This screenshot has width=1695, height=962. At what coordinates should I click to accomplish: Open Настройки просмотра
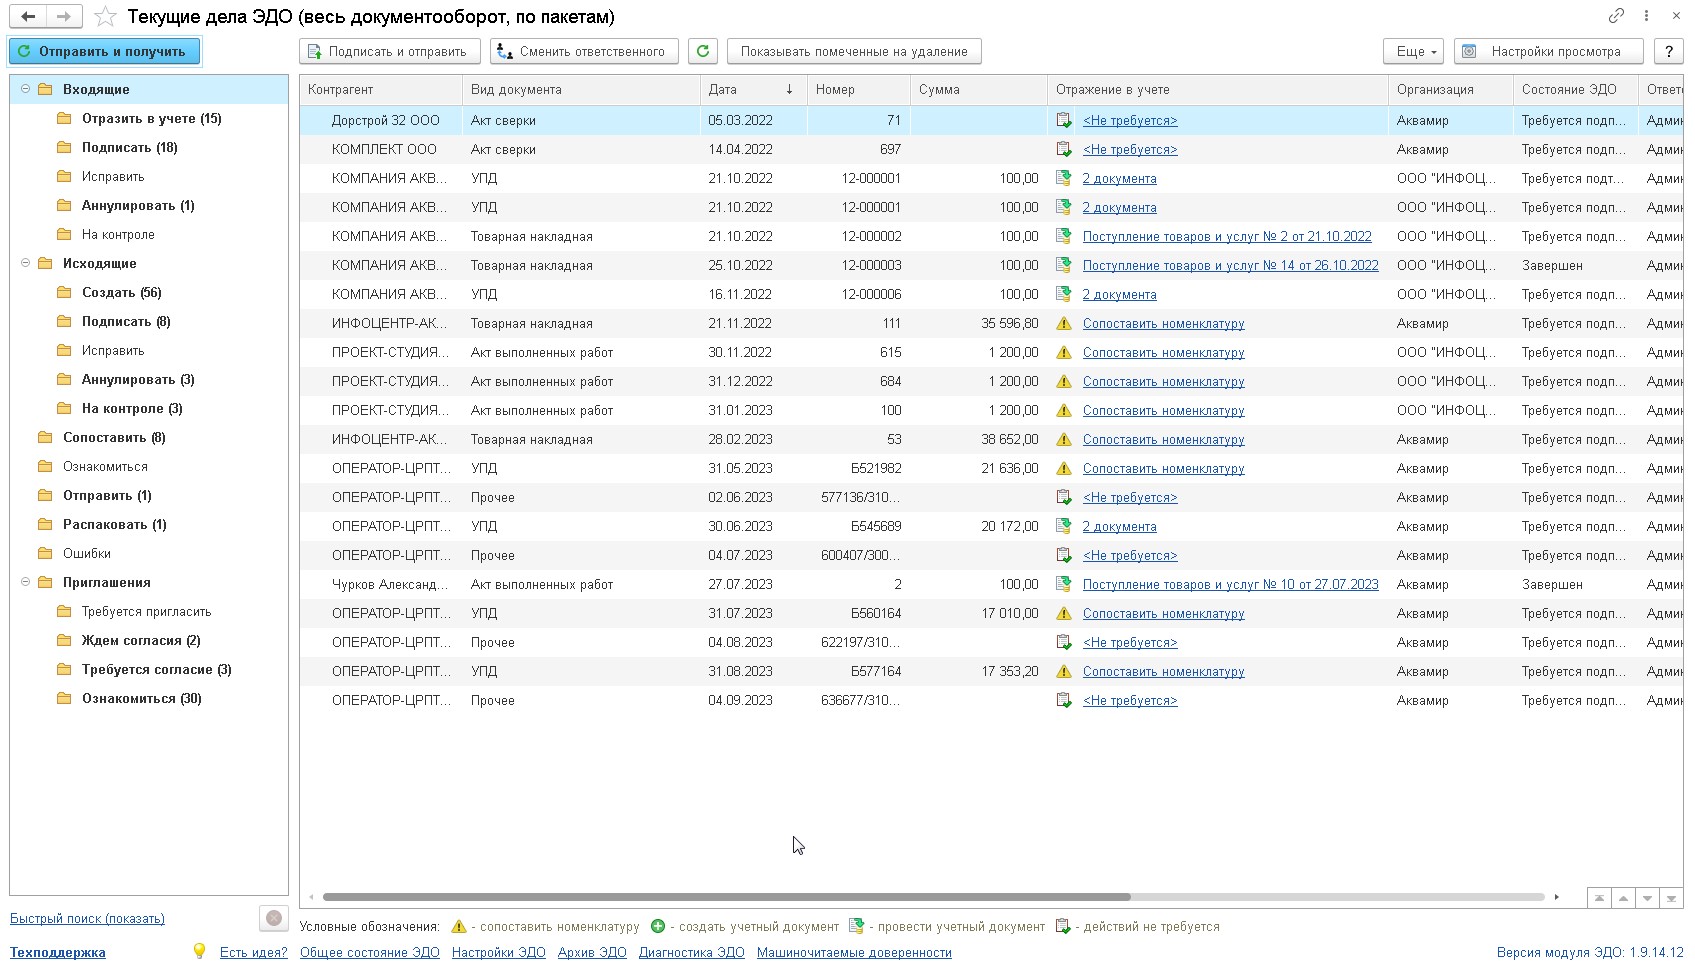[1549, 51]
